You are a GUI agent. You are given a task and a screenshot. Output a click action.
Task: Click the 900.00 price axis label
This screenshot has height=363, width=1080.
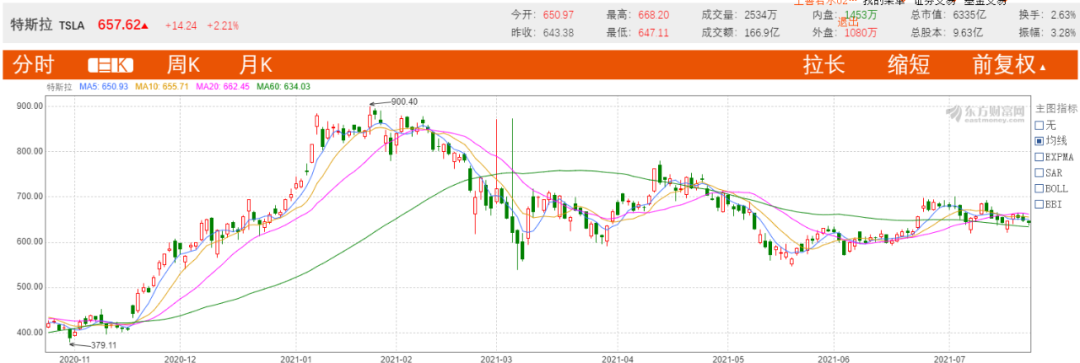30,106
